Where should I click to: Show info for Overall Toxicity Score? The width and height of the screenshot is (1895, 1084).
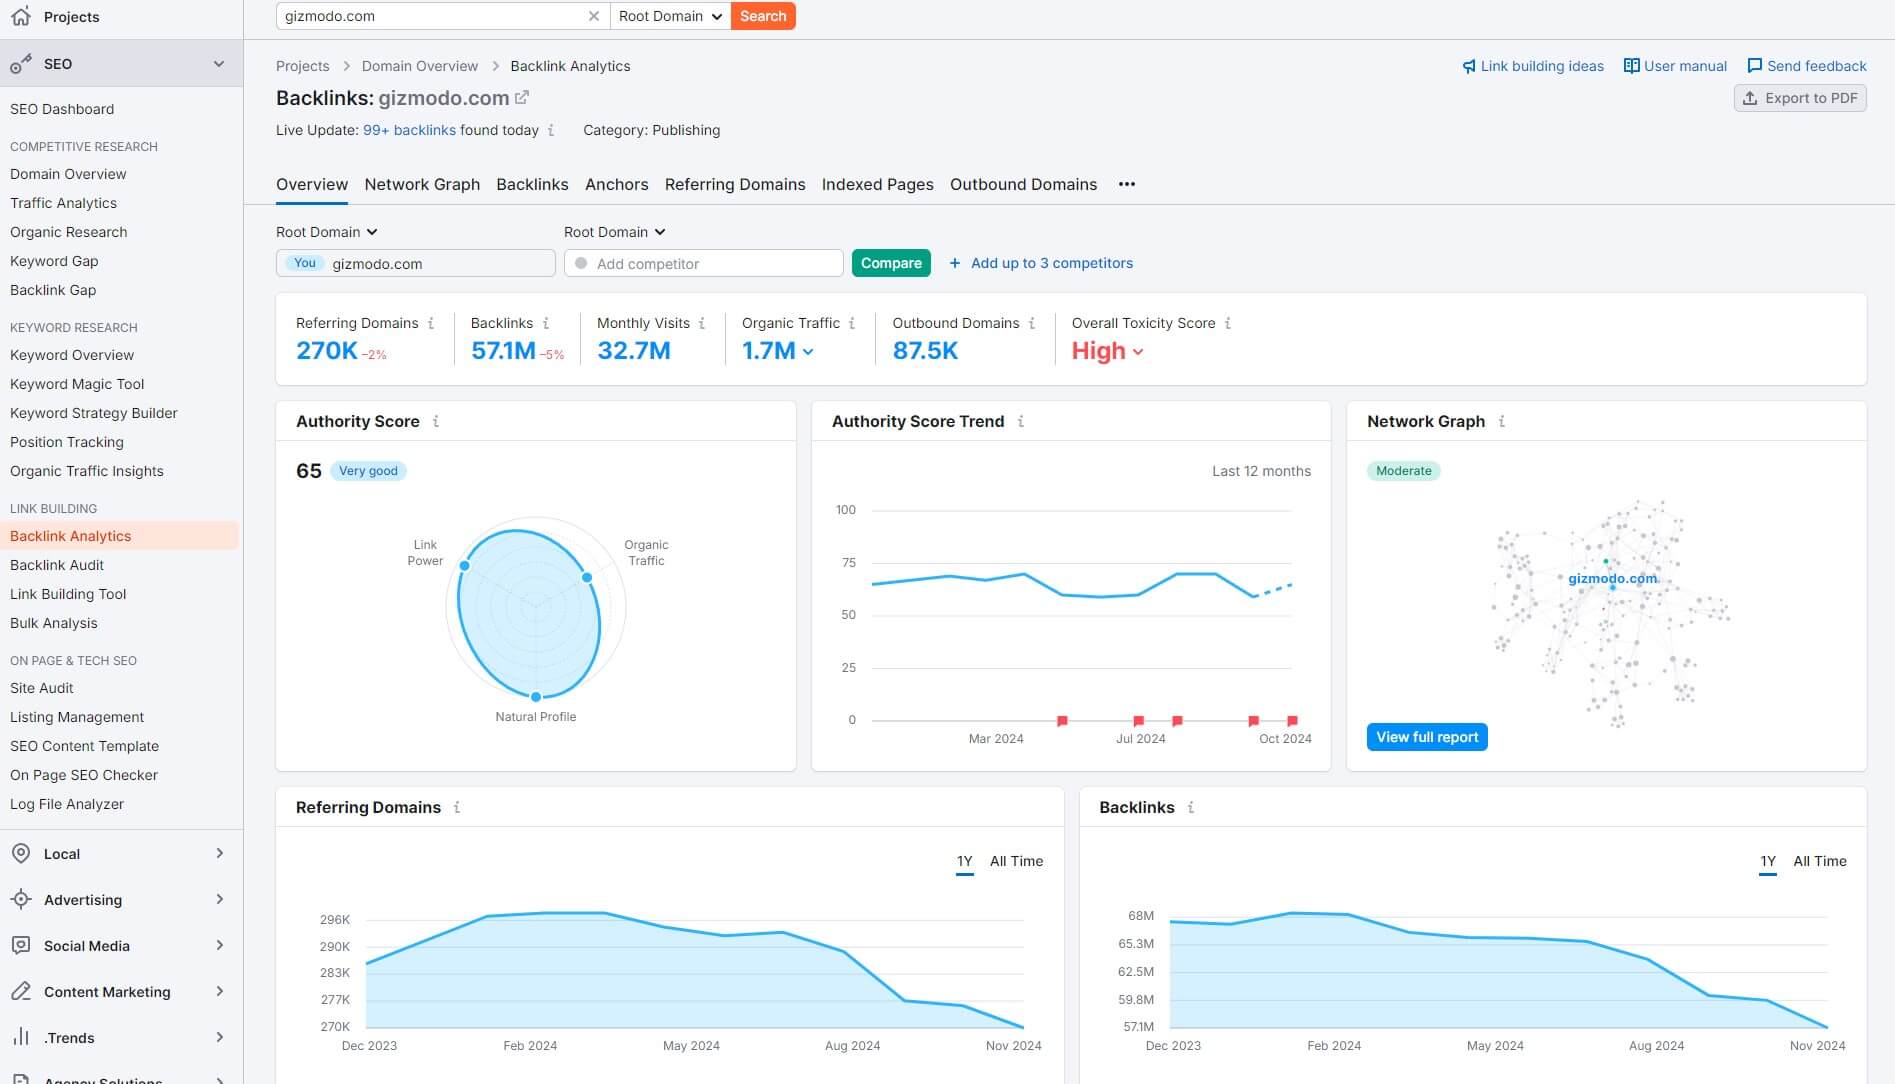[1228, 323]
